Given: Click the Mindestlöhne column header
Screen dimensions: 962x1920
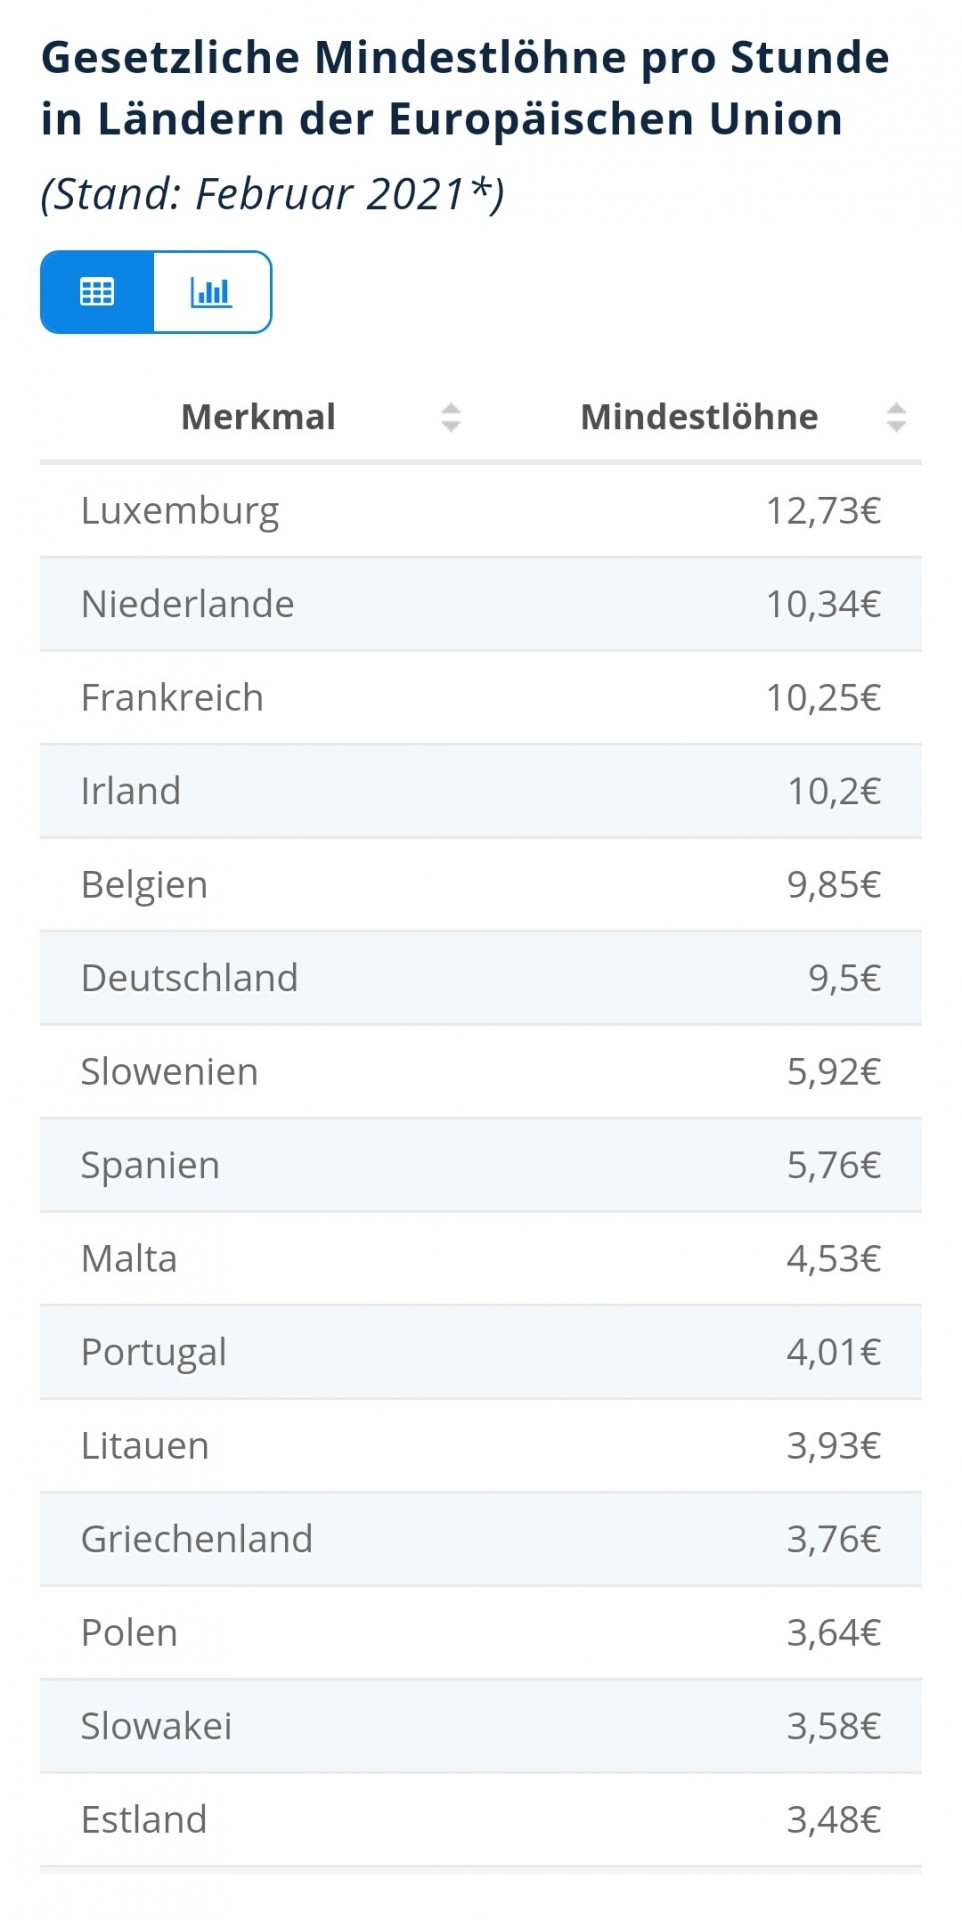Looking at the screenshot, I should [x=699, y=417].
